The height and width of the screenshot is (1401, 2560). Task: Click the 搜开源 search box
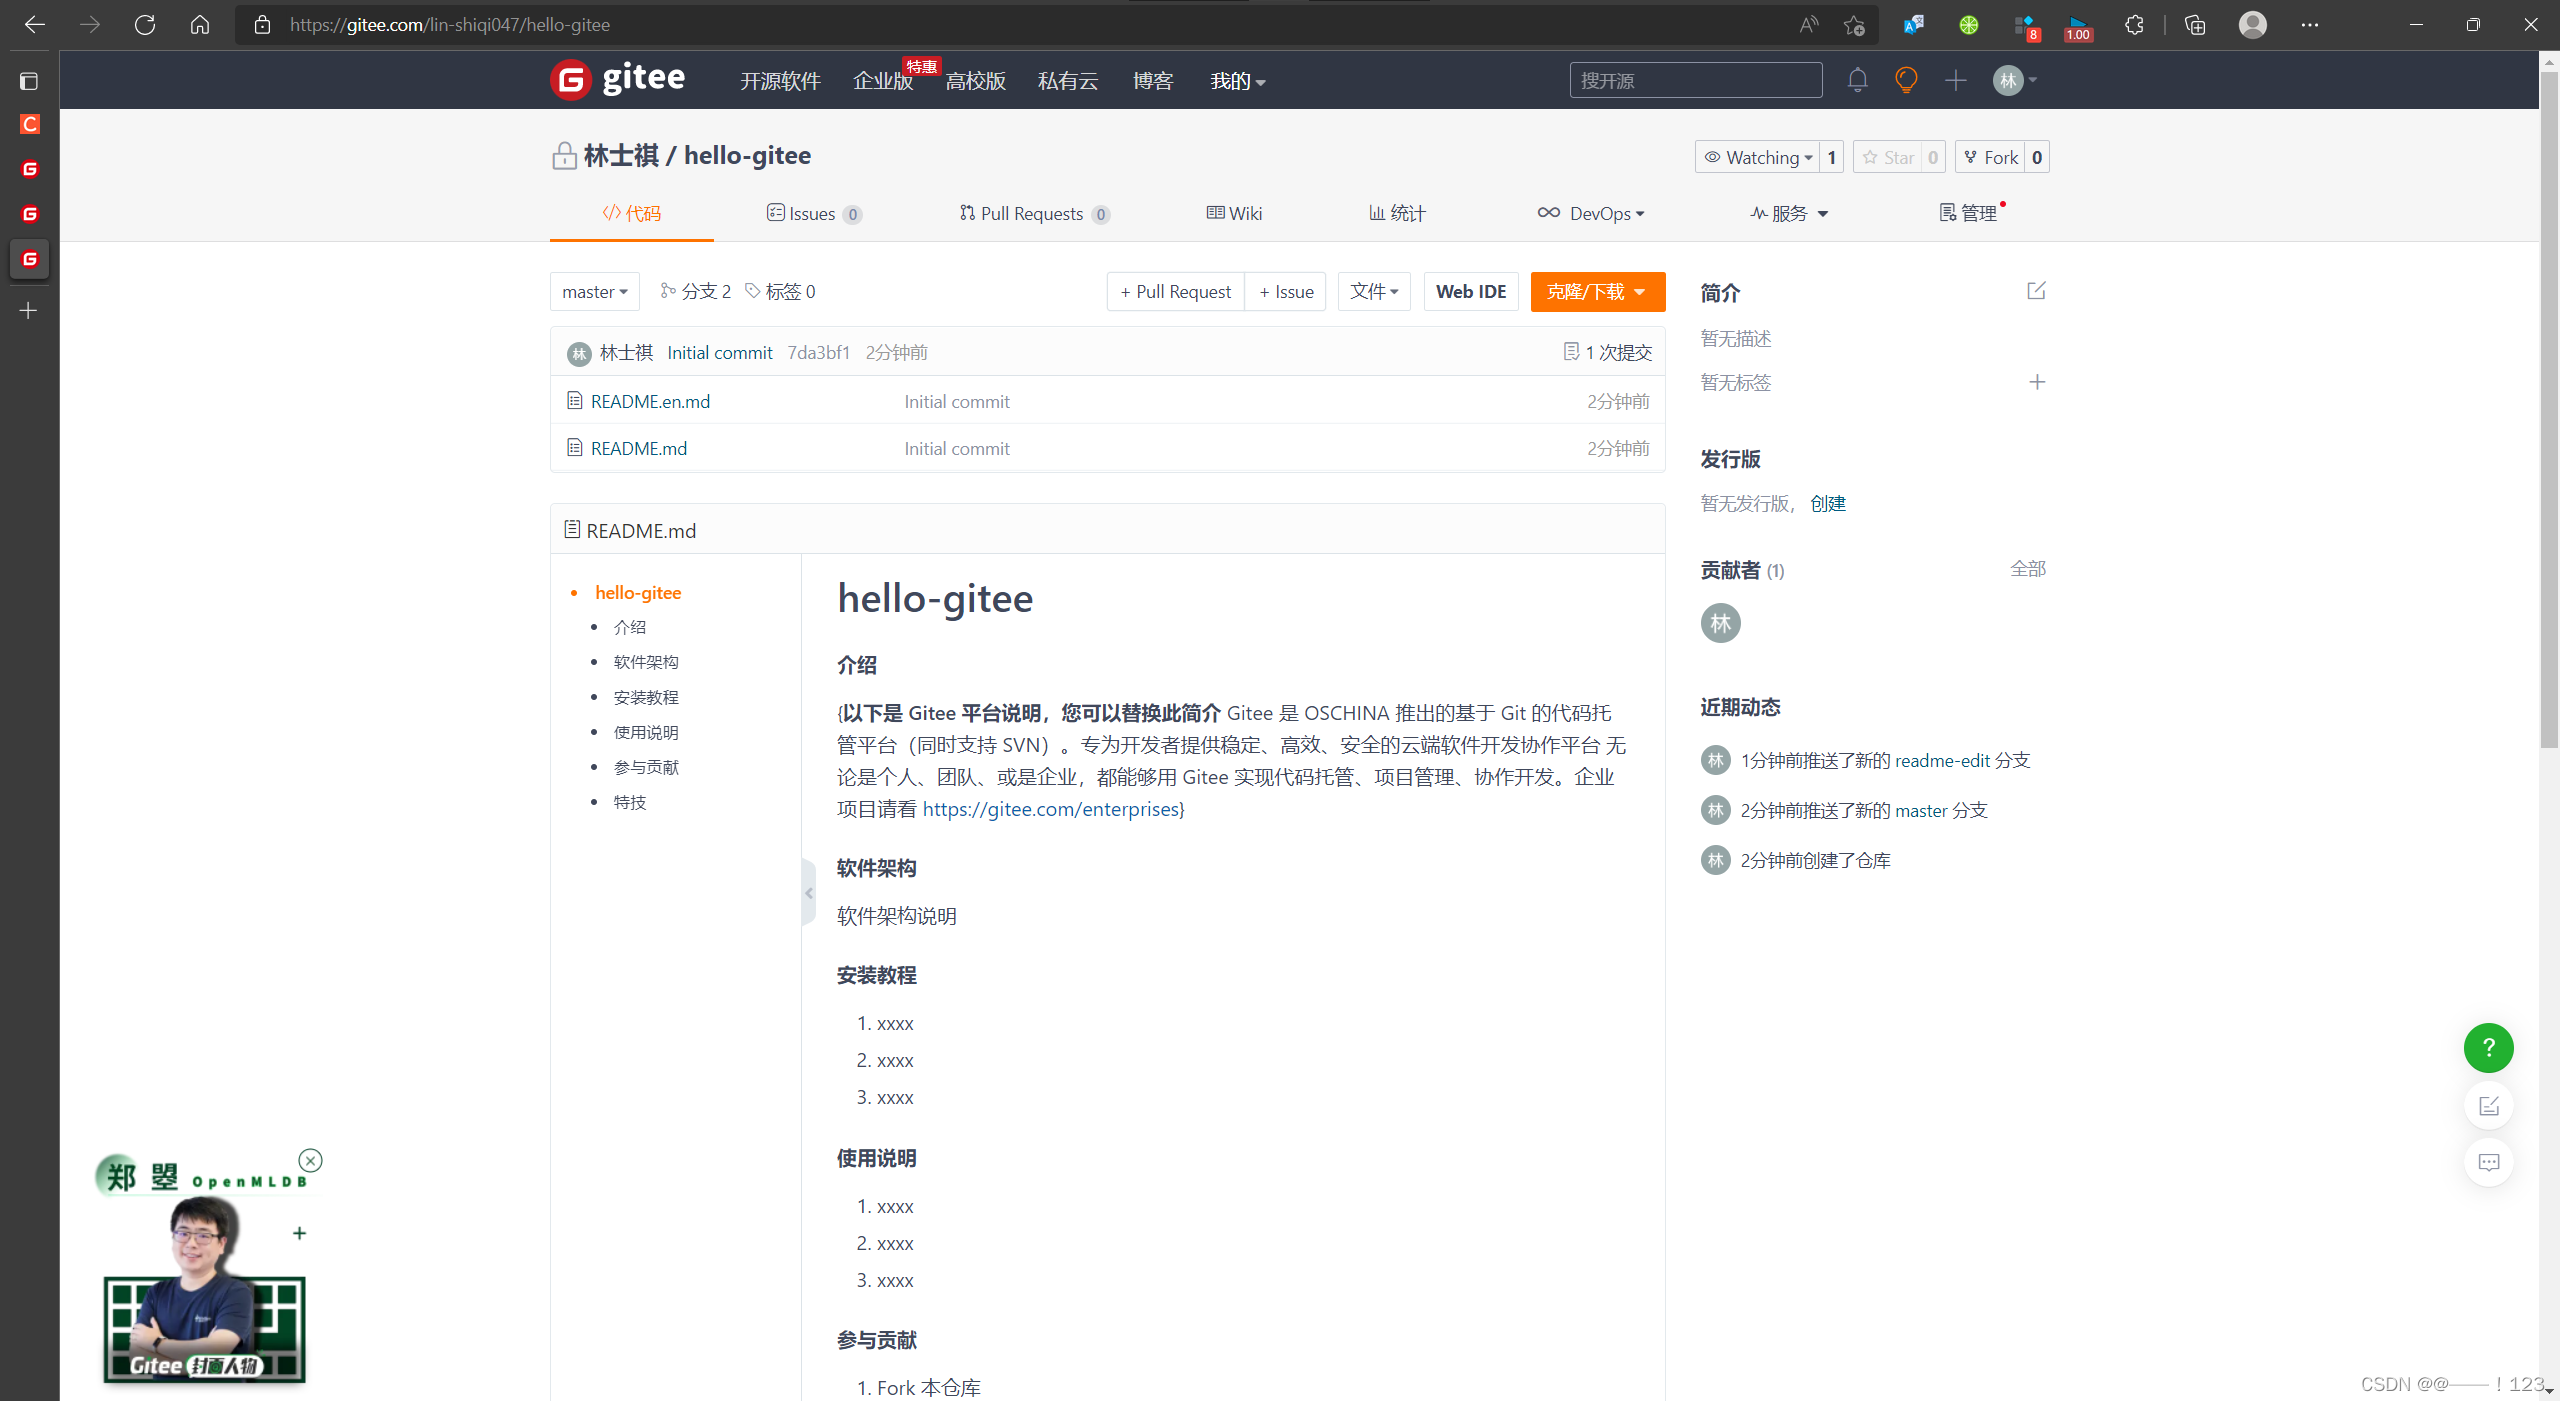coord(1696,80)
